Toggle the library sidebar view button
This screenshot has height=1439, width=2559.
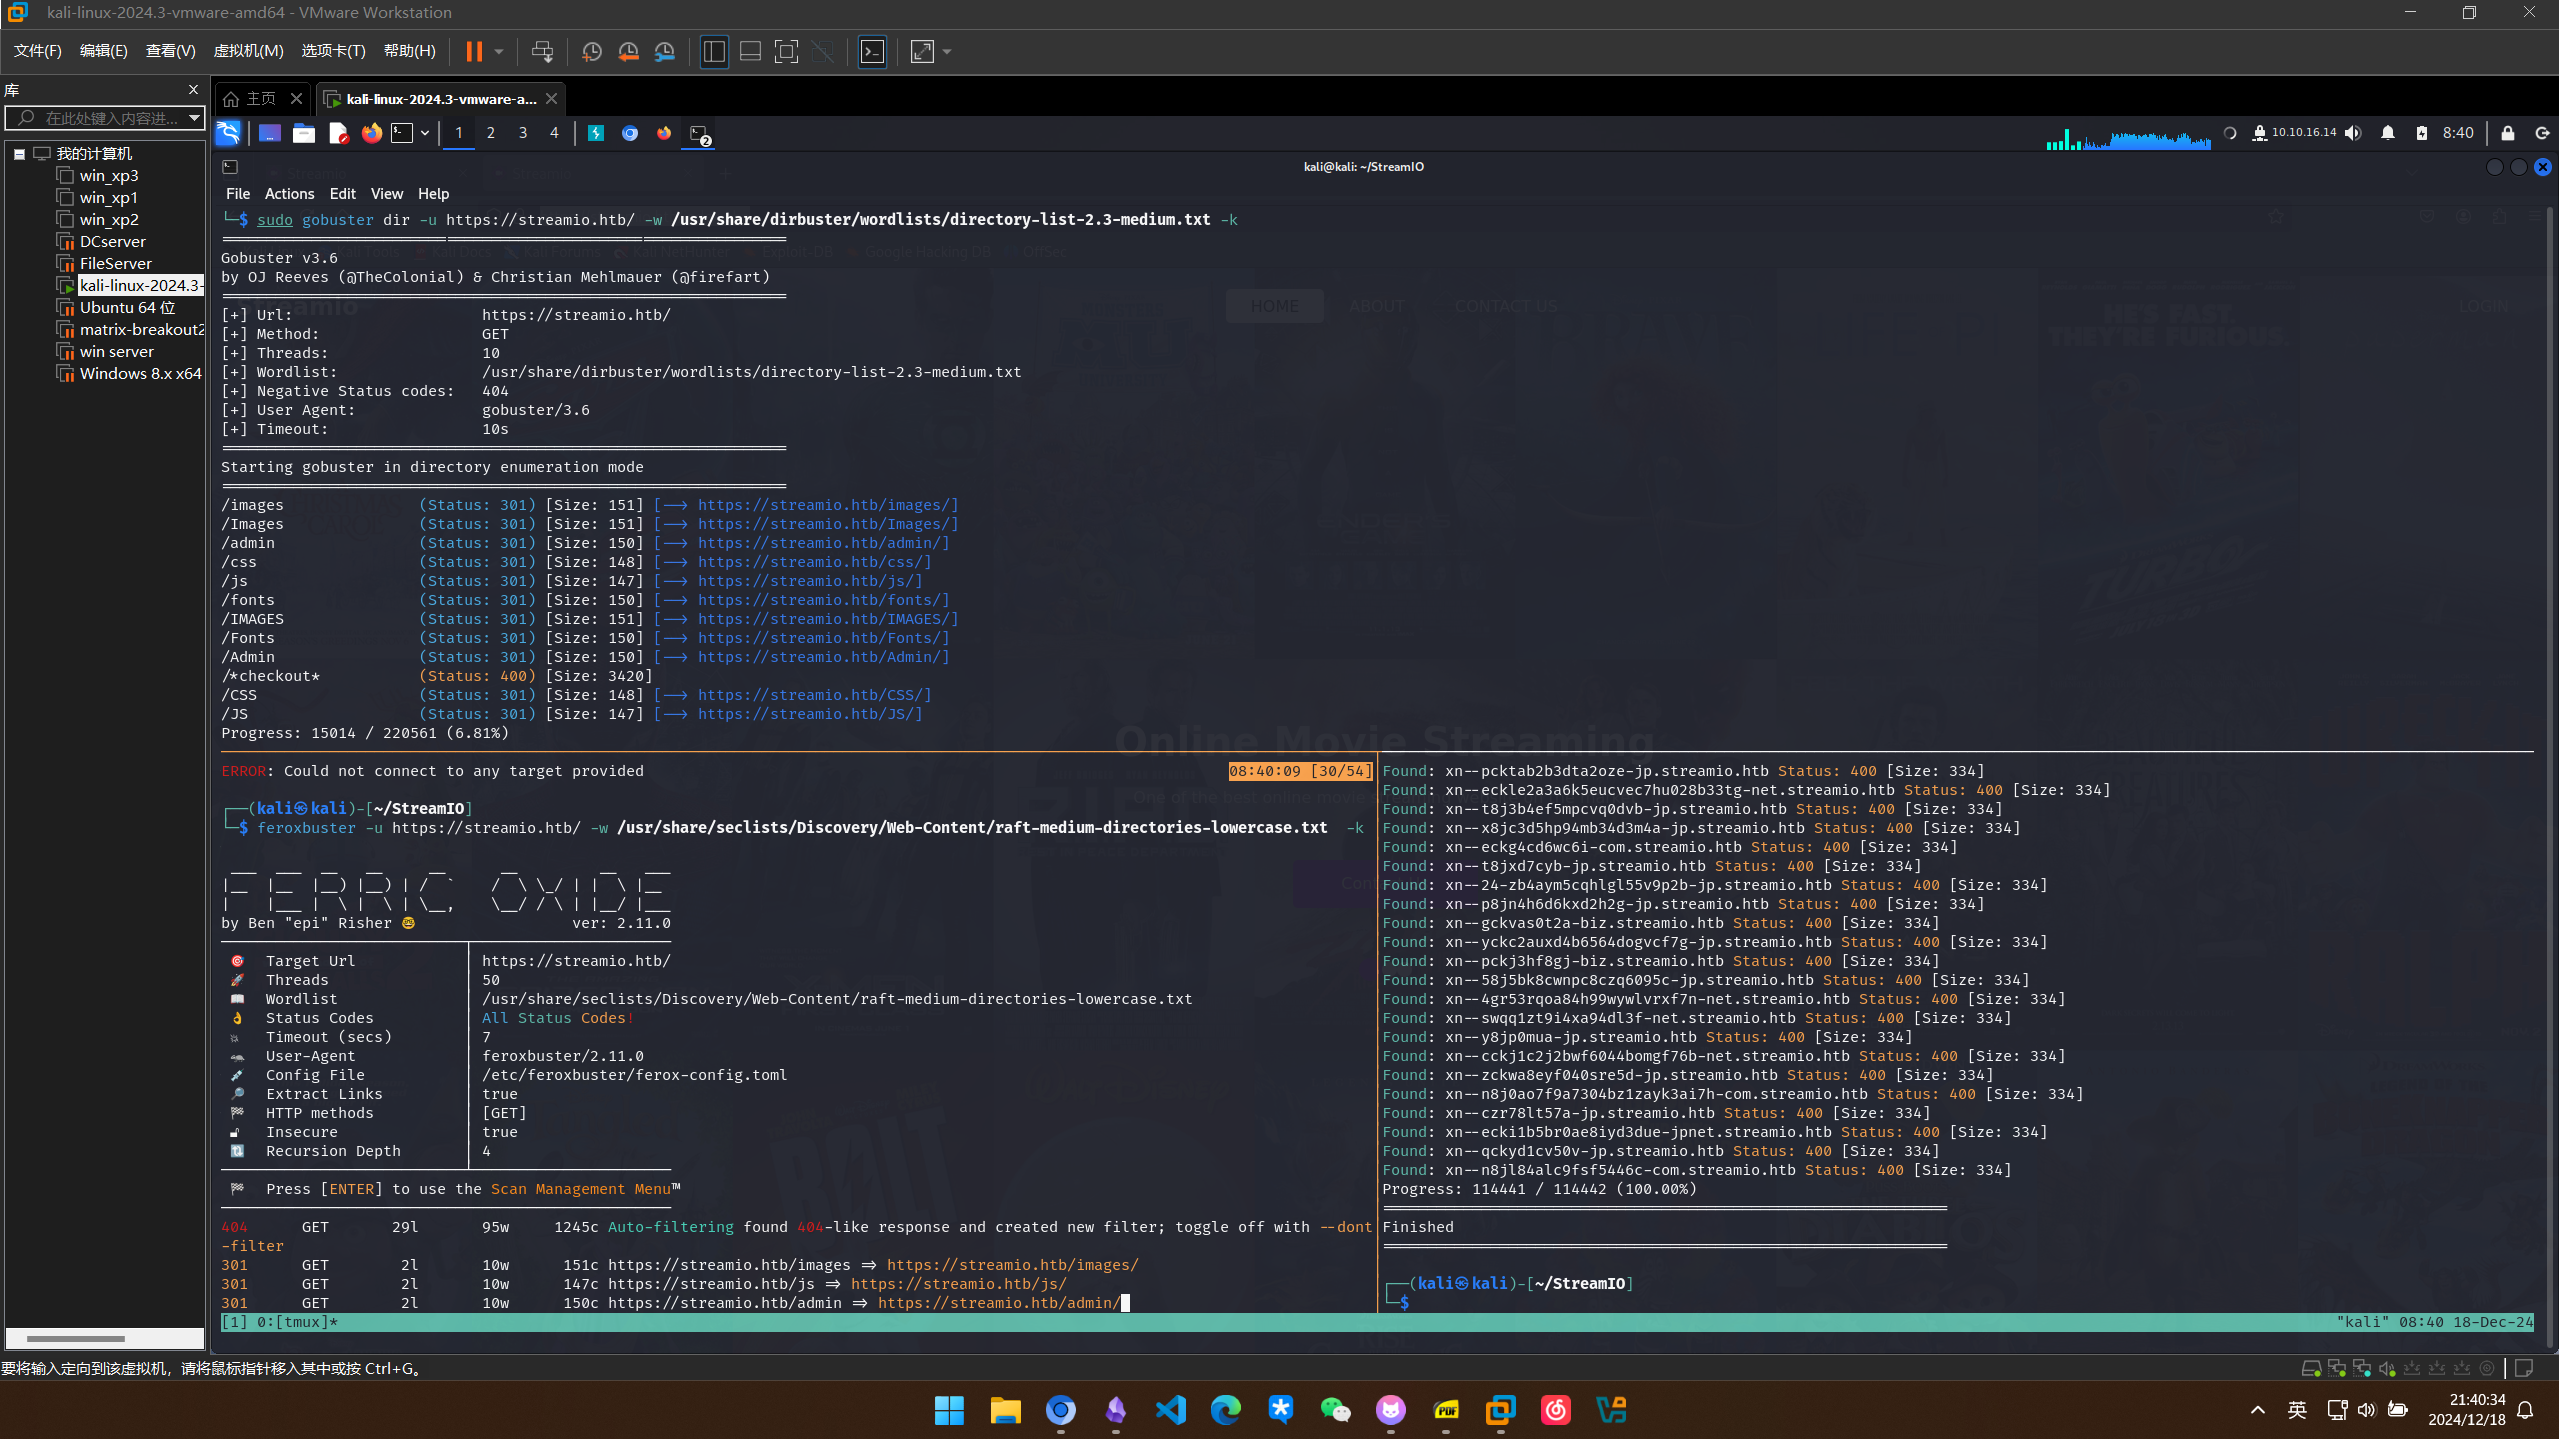pyautogui.click(x=714, y=51)
